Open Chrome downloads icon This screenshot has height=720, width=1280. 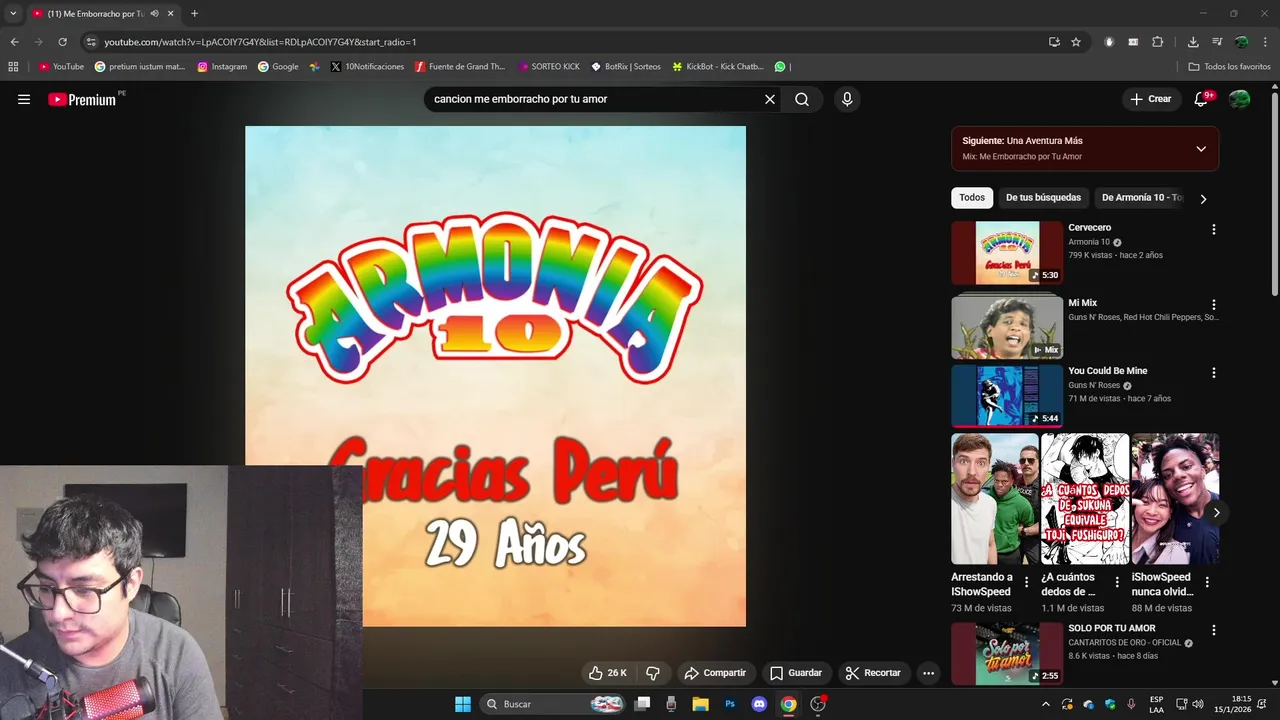click(1193, 42)
